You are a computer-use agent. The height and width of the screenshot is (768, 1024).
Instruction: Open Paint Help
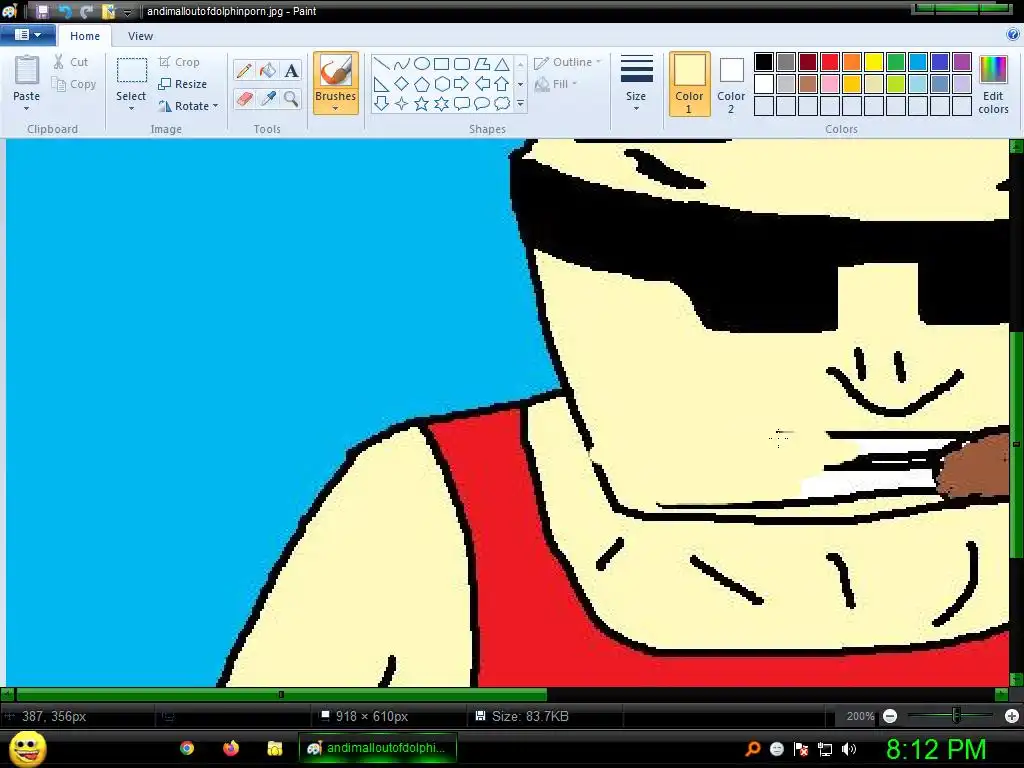[x=1013, y=35]
